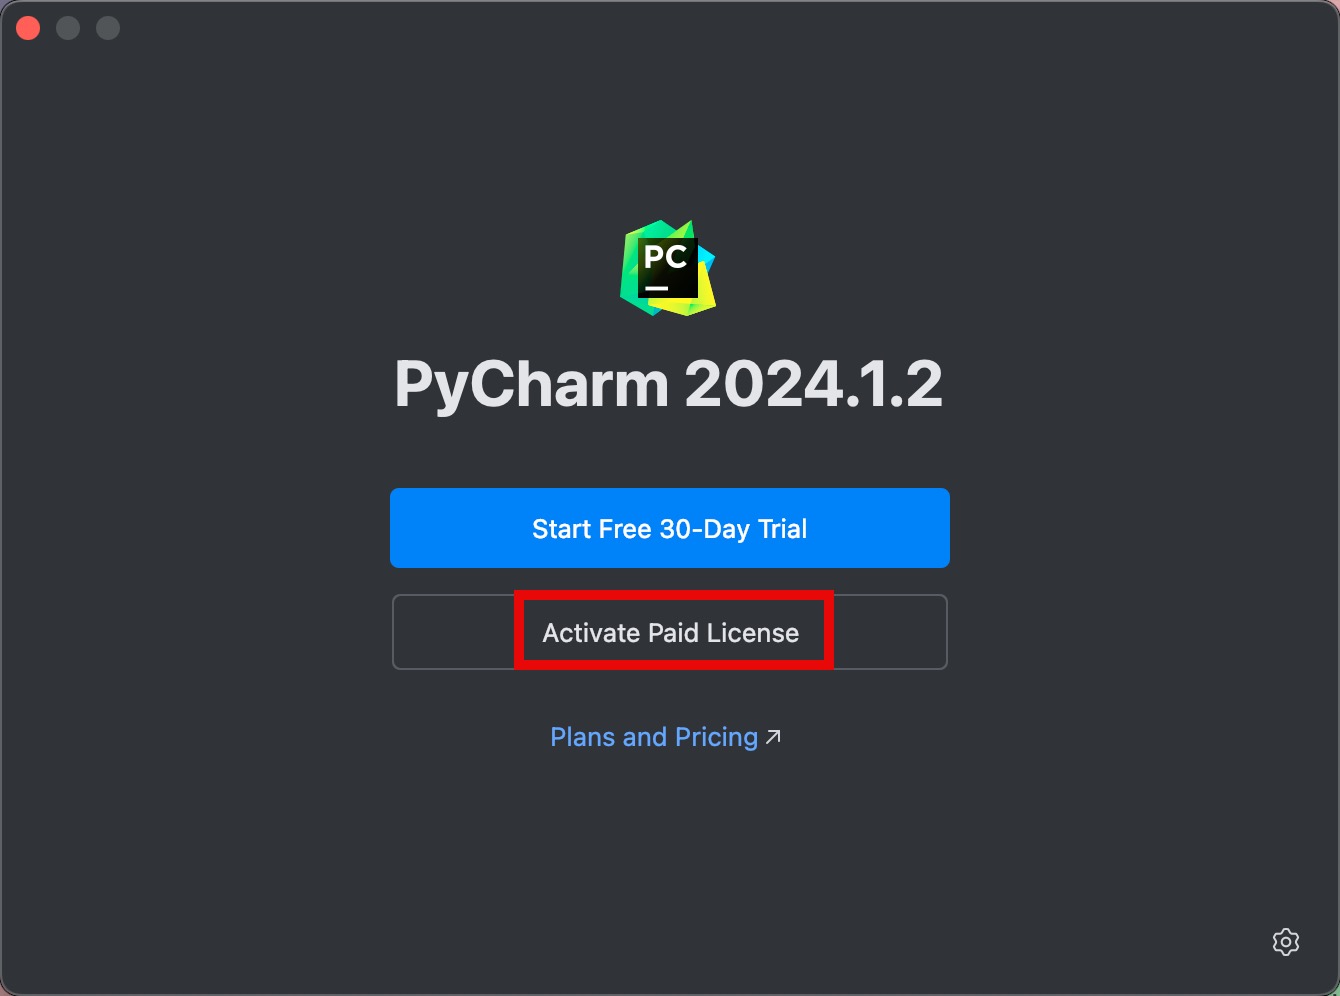Start Free 30-Day Trial
This screenshot has width=1340, height=996.
(670, 528)
